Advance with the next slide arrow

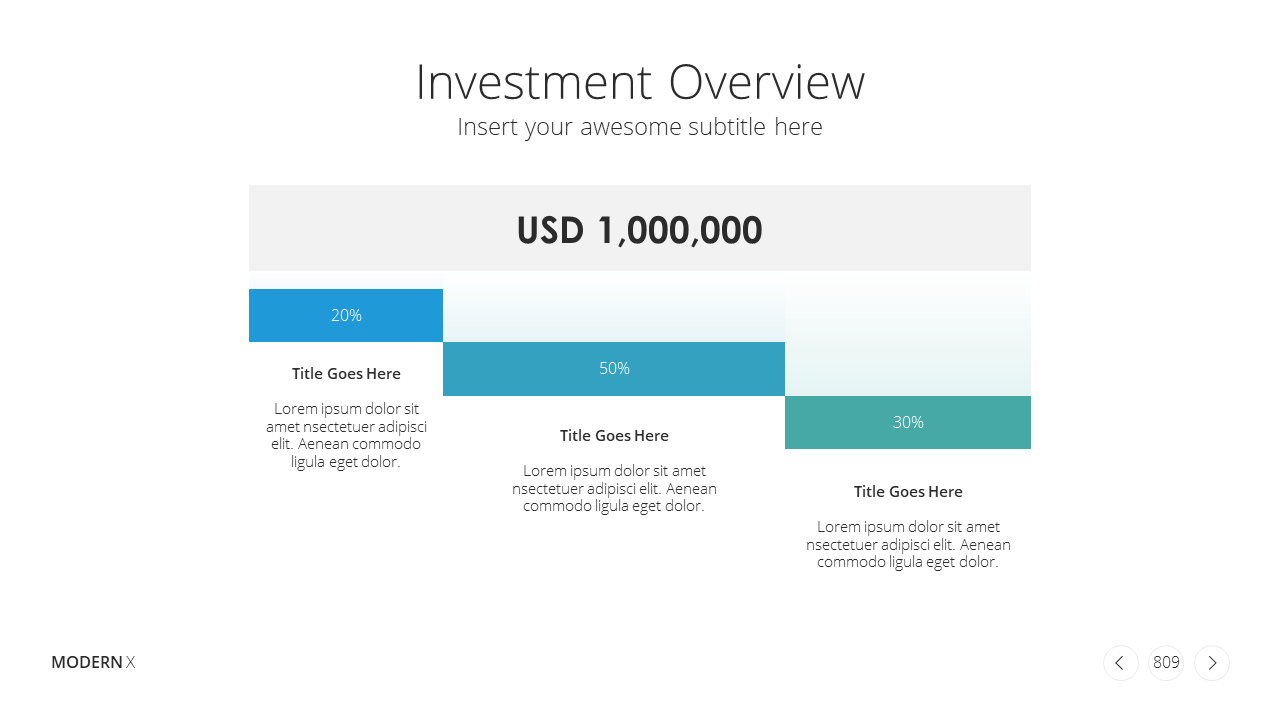point(1212,663)
